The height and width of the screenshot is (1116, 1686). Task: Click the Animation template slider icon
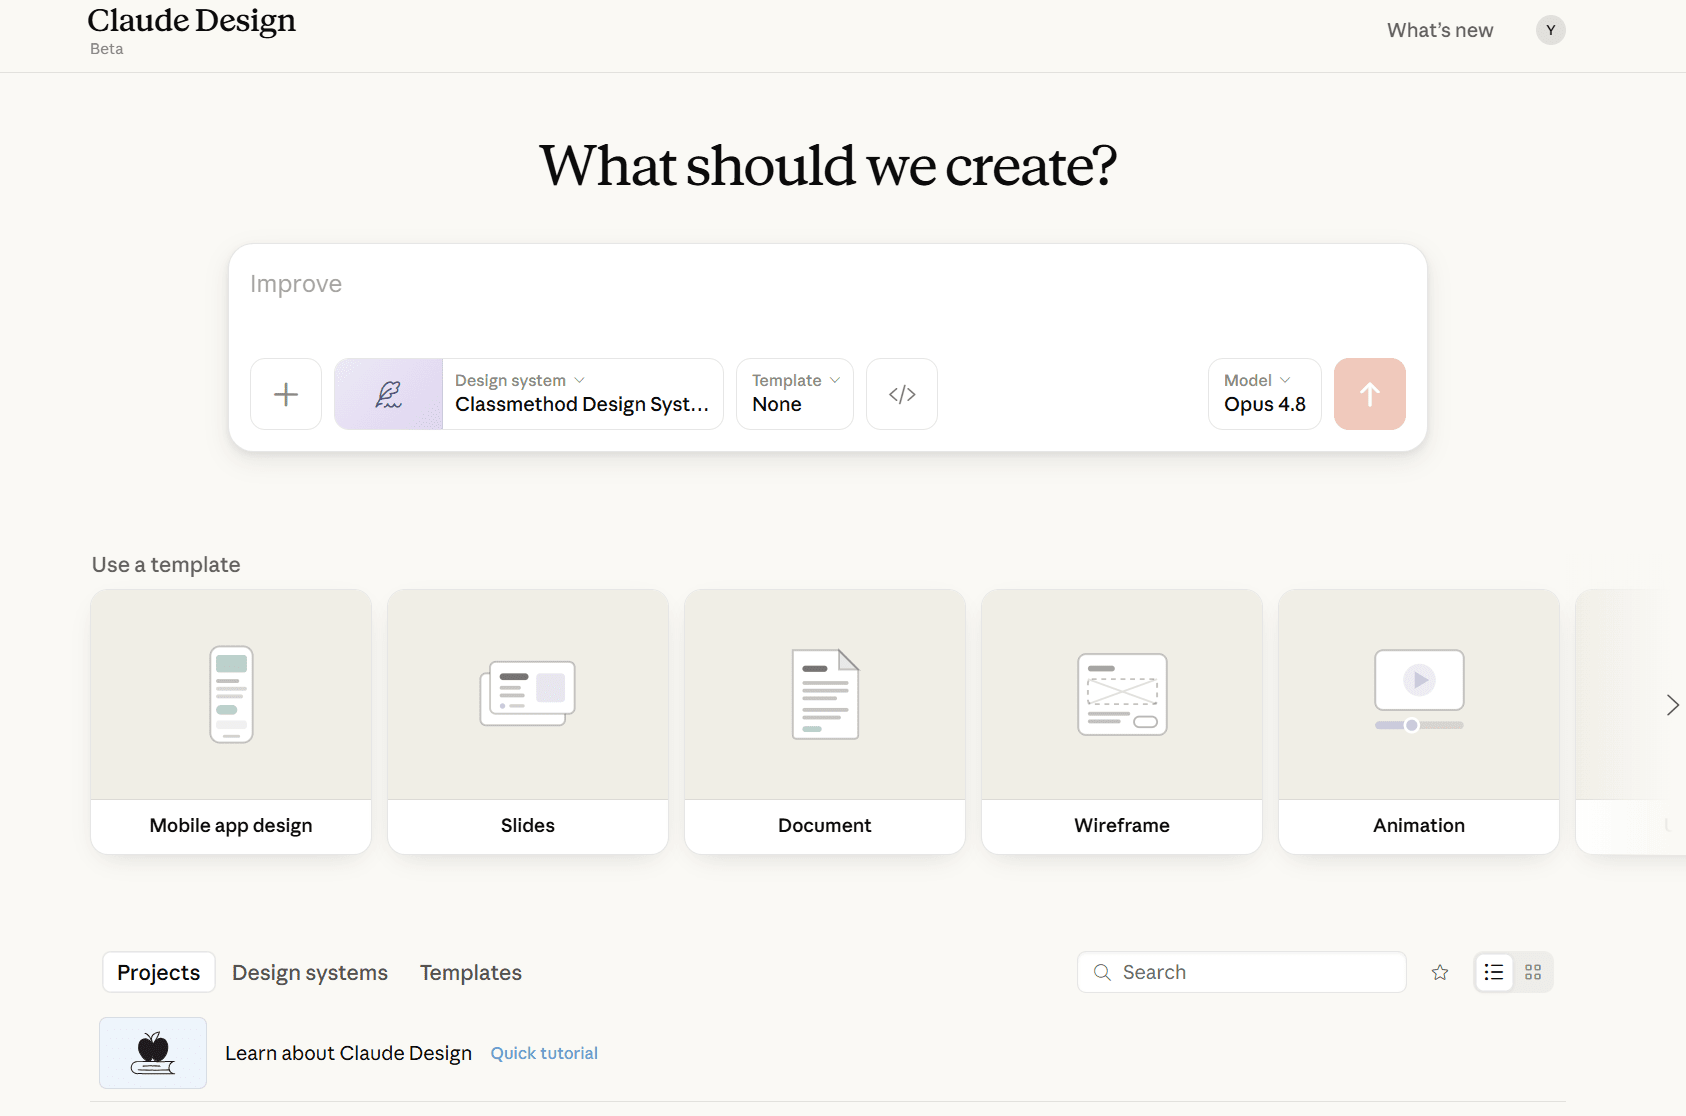click(1419, 725)
